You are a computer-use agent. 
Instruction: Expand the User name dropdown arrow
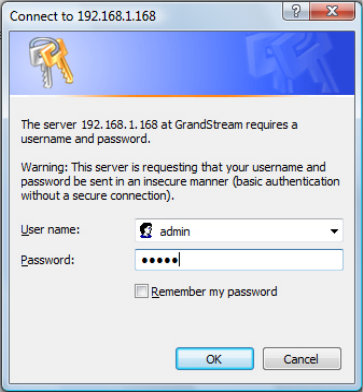(x=334, y=231)
